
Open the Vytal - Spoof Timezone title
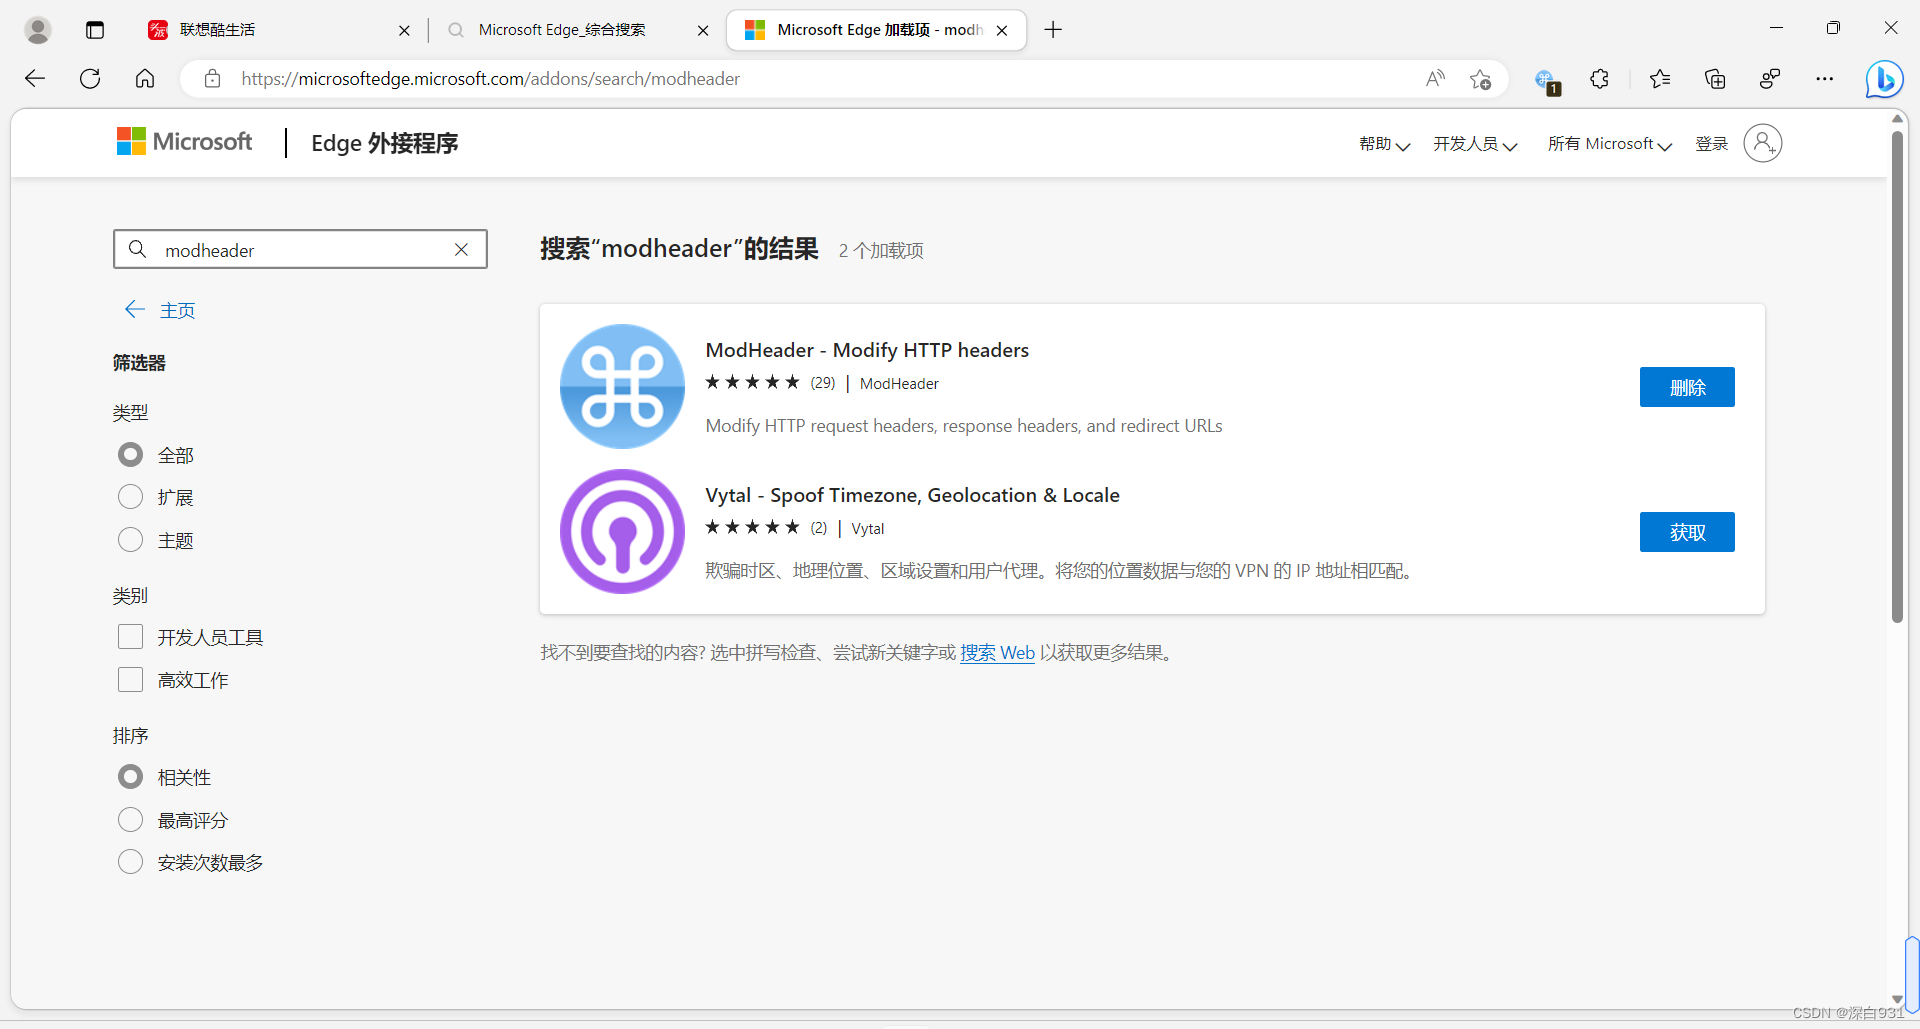click(x=912, y=495)
